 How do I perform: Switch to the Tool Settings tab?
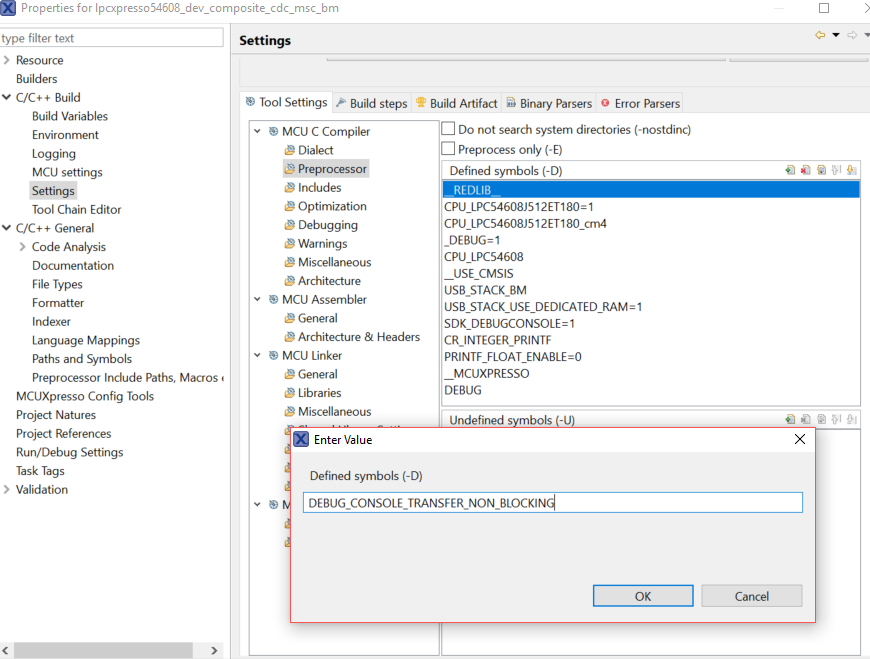pos(287,102)
